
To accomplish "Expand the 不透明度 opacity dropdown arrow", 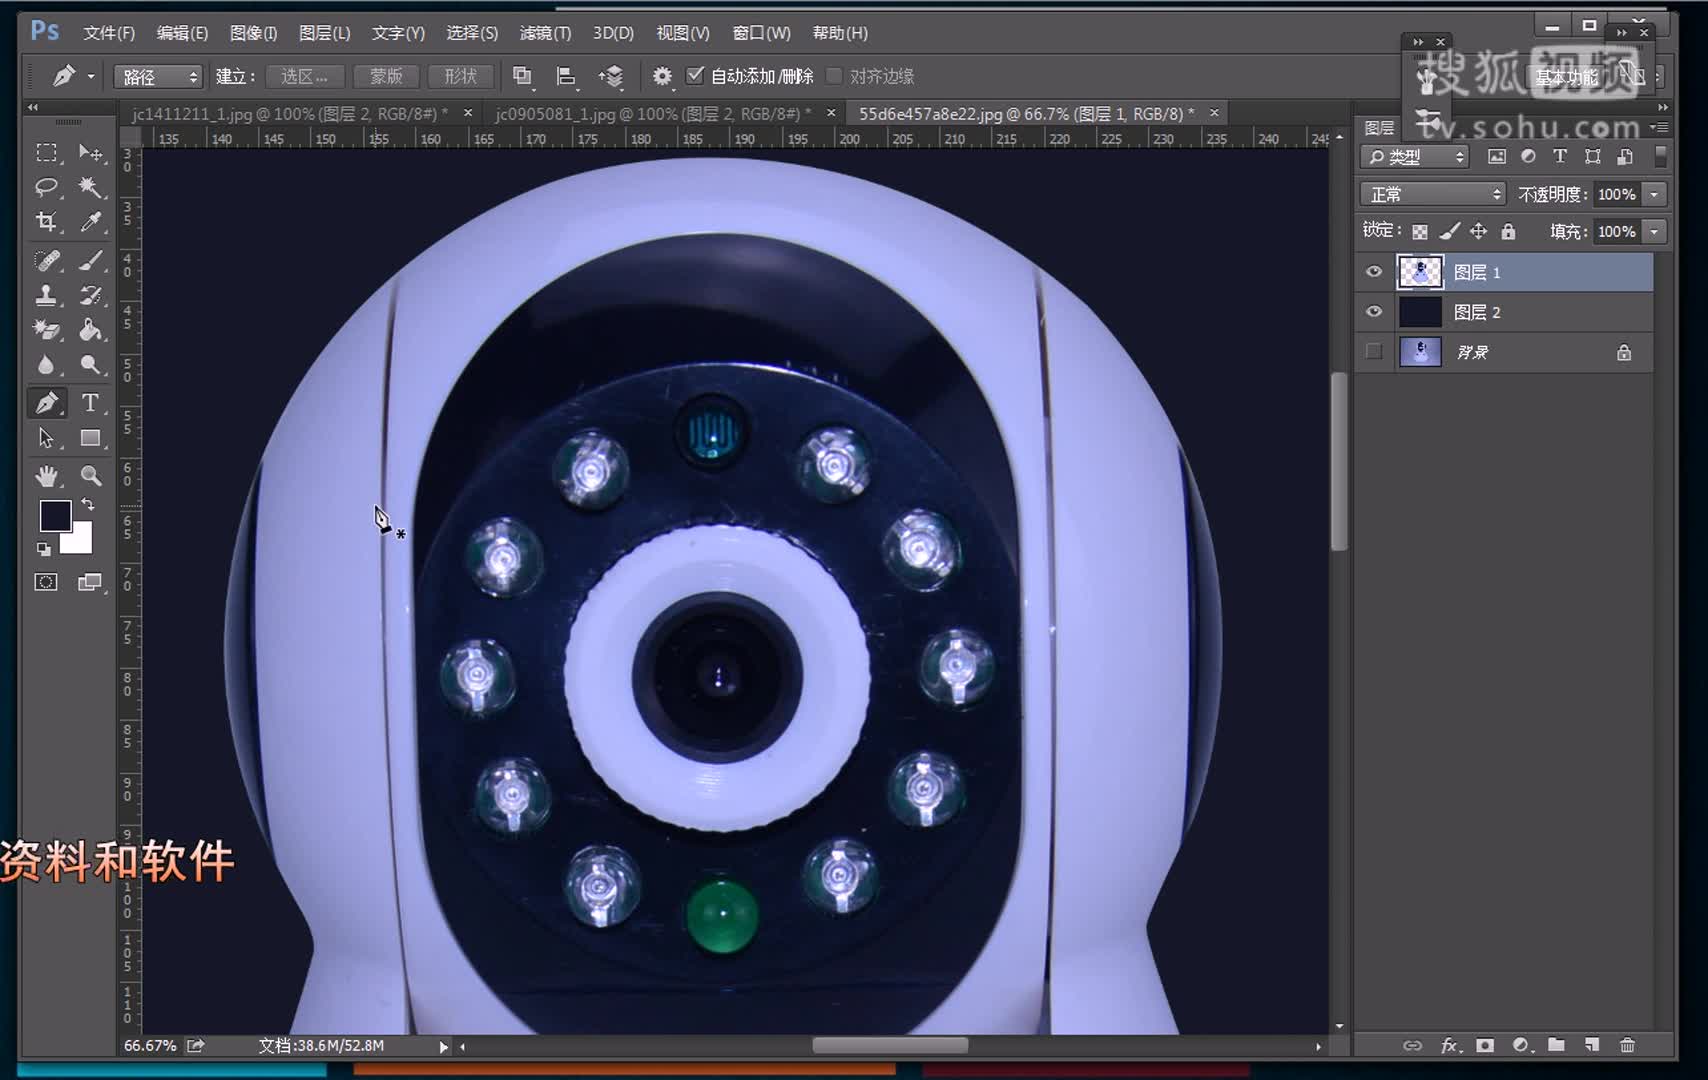I will 1655,194.
